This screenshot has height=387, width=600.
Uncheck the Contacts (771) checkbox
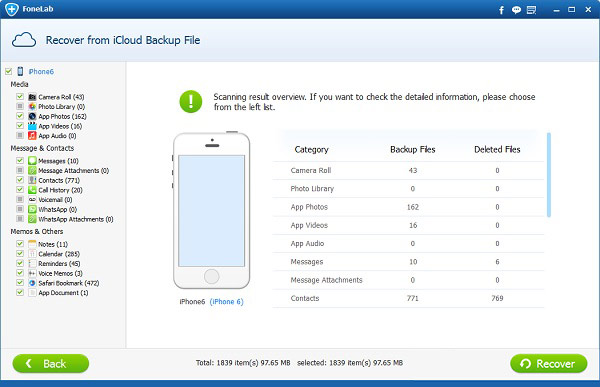20,180
